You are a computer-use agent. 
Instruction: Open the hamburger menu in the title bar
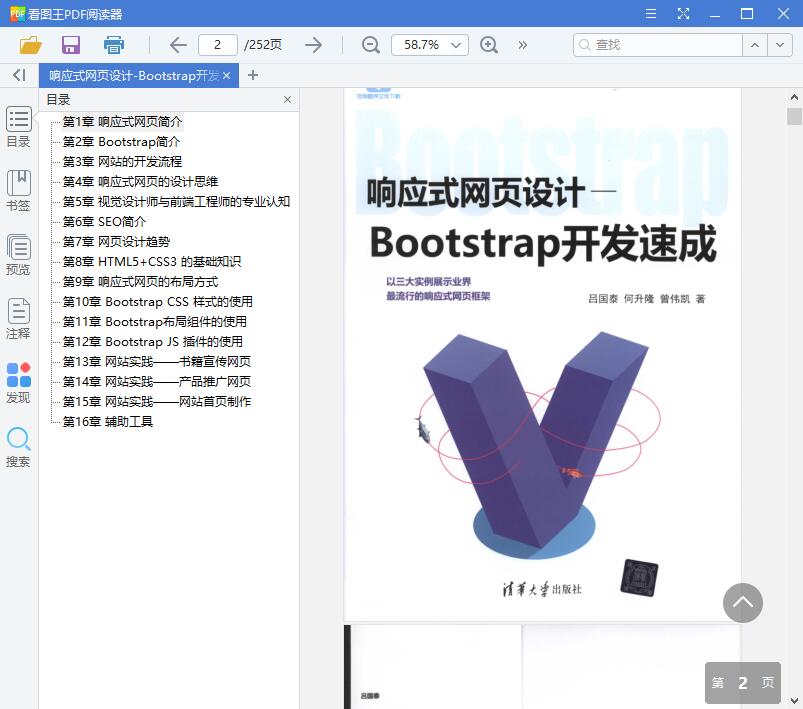coord(650,13)
